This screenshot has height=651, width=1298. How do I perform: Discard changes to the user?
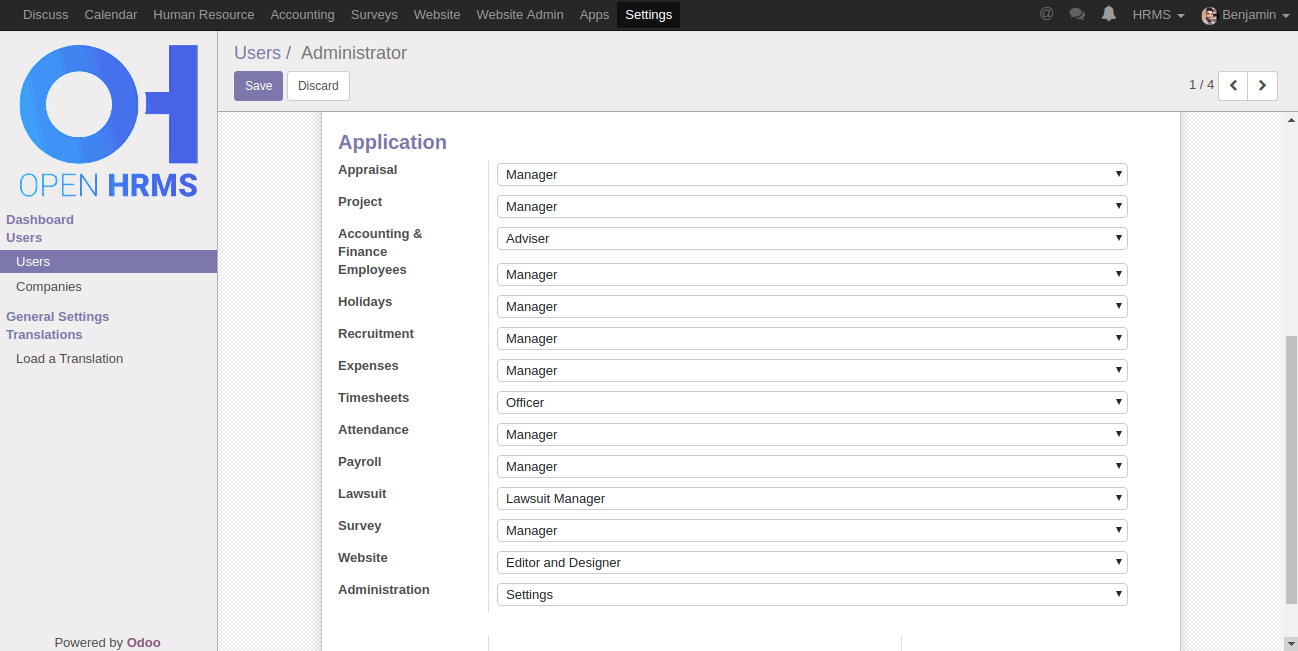point(318,86)
